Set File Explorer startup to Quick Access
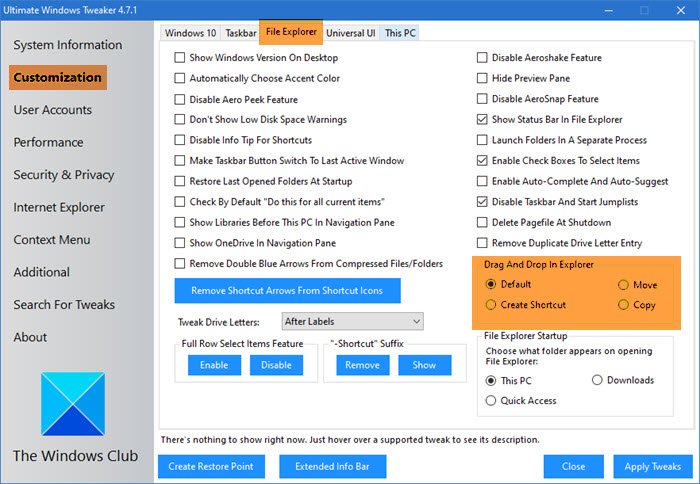 click(x=491, y=401)
